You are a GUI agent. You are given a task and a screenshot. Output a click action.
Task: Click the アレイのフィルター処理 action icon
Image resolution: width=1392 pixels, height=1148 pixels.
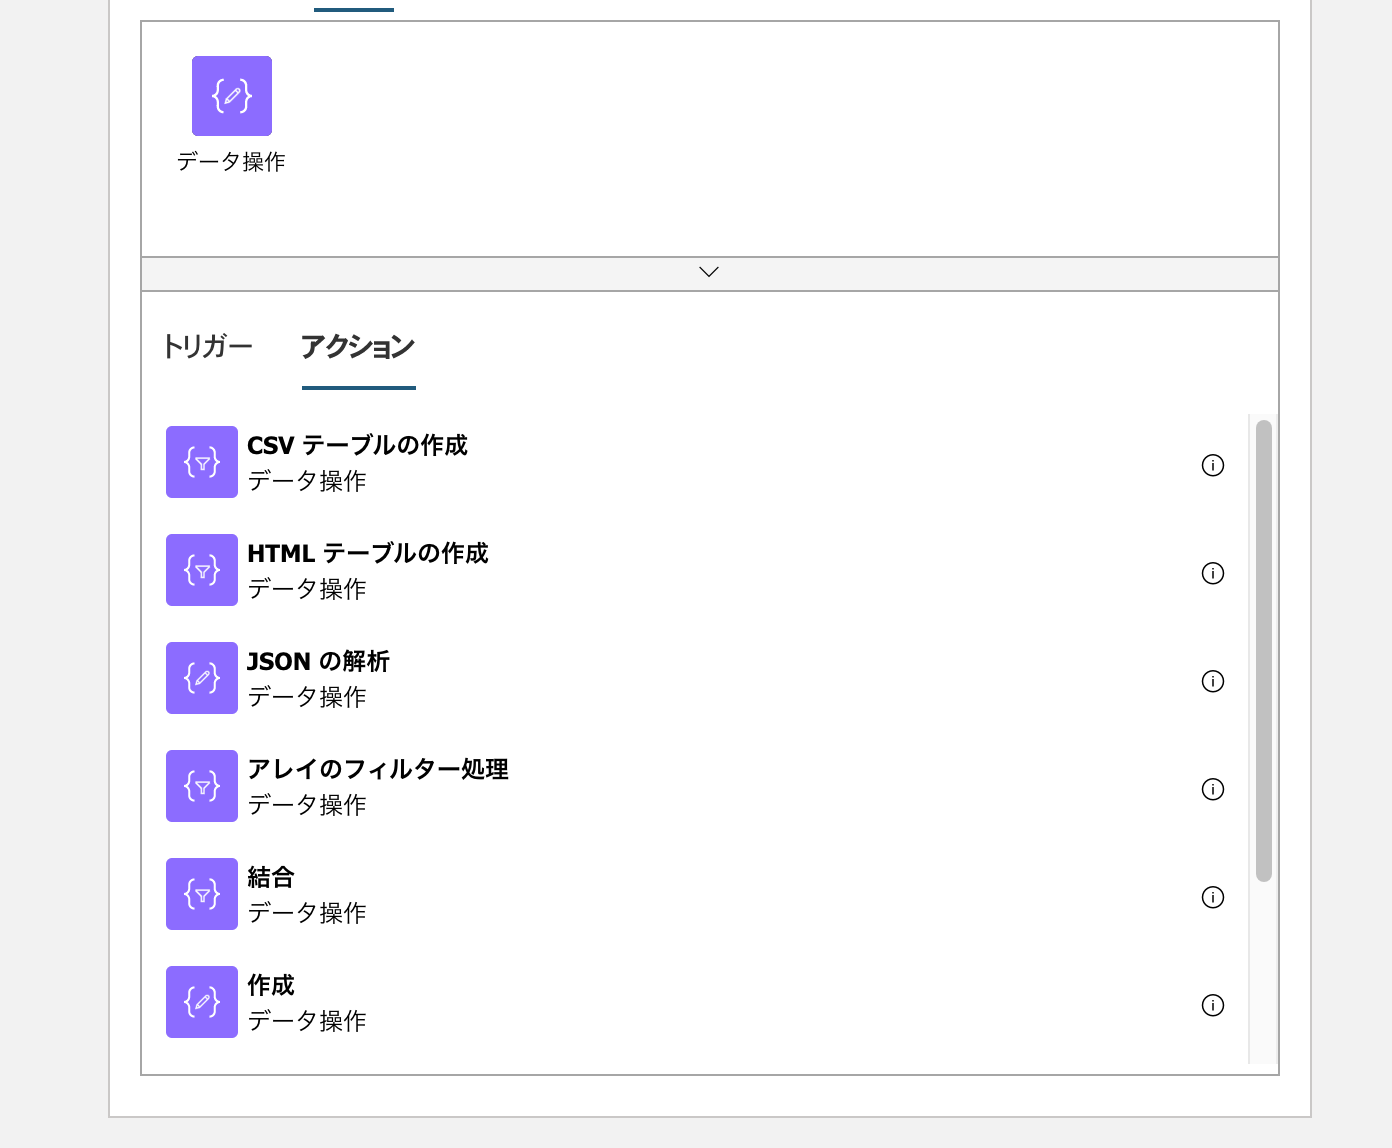pos(202,786)
